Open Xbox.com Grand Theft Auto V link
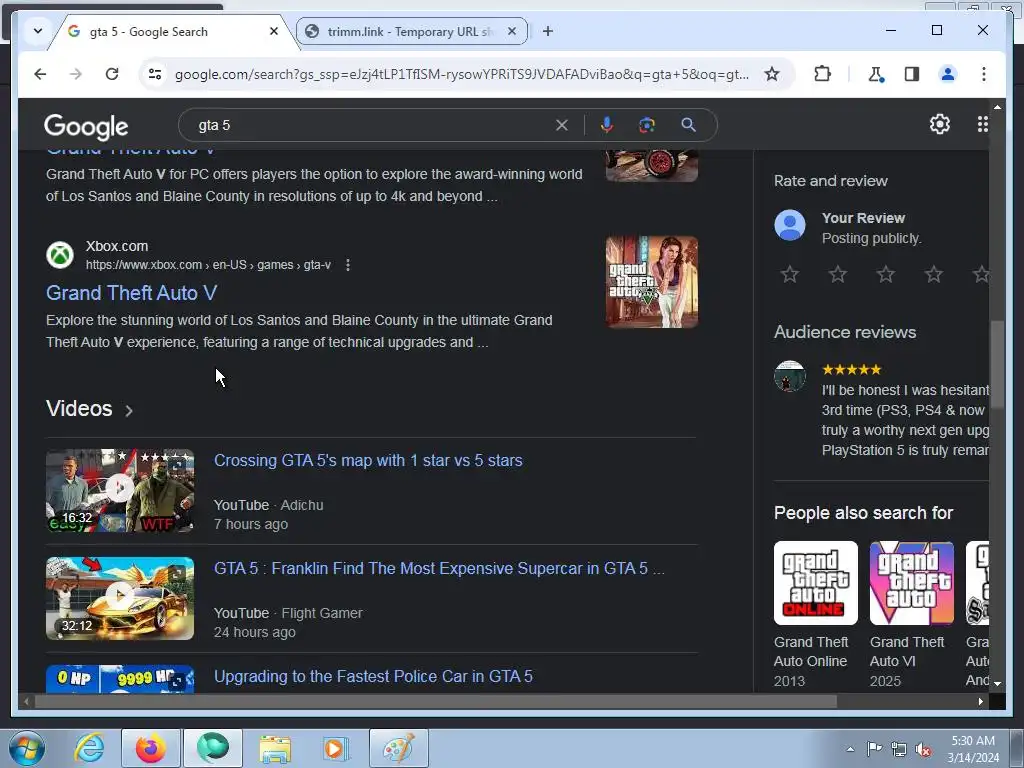The height and width of the screenshot is (768, 1024). point(131,293)
